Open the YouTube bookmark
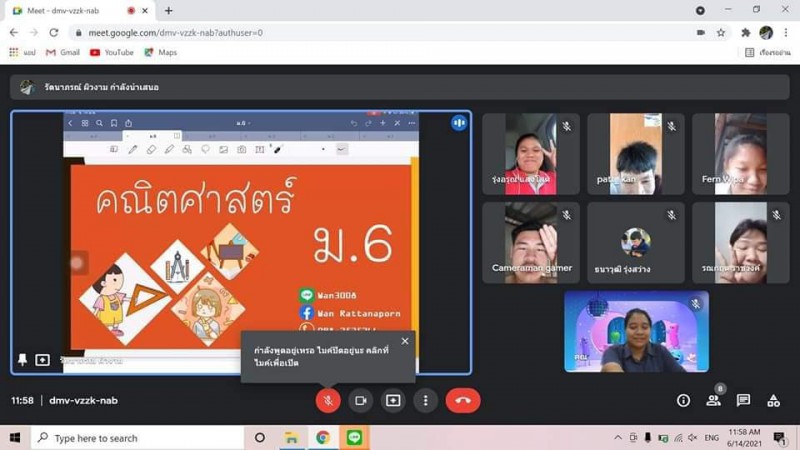The width and height of the screenshot is (800, 450). tap(111, 52)
